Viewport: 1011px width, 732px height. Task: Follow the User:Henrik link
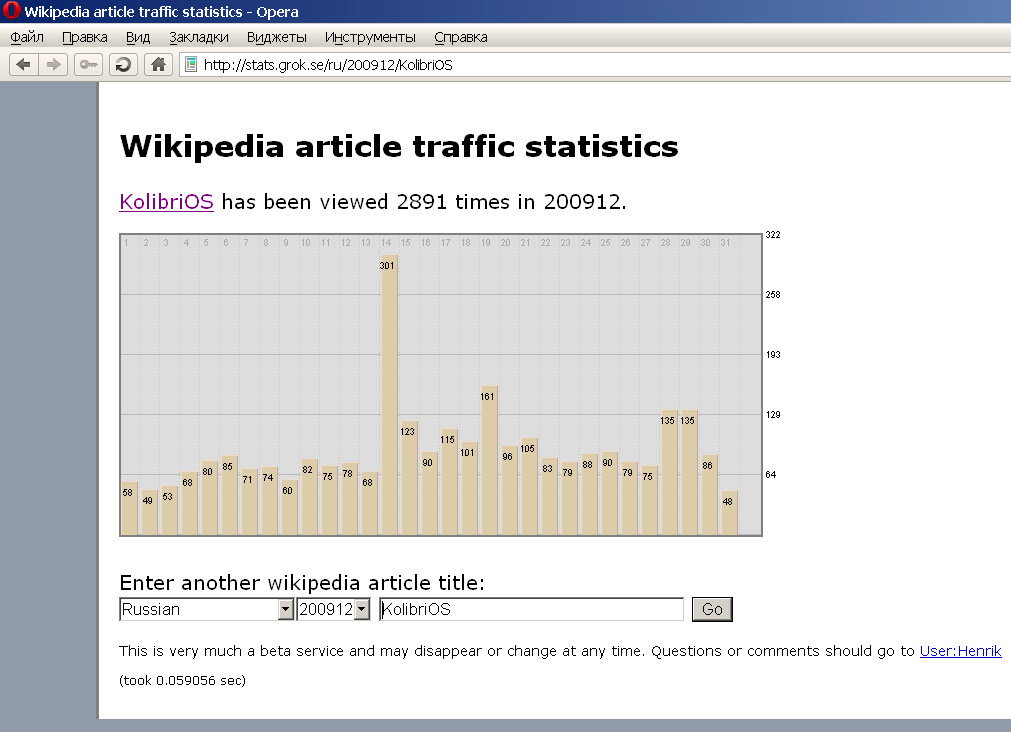(960, 651)
